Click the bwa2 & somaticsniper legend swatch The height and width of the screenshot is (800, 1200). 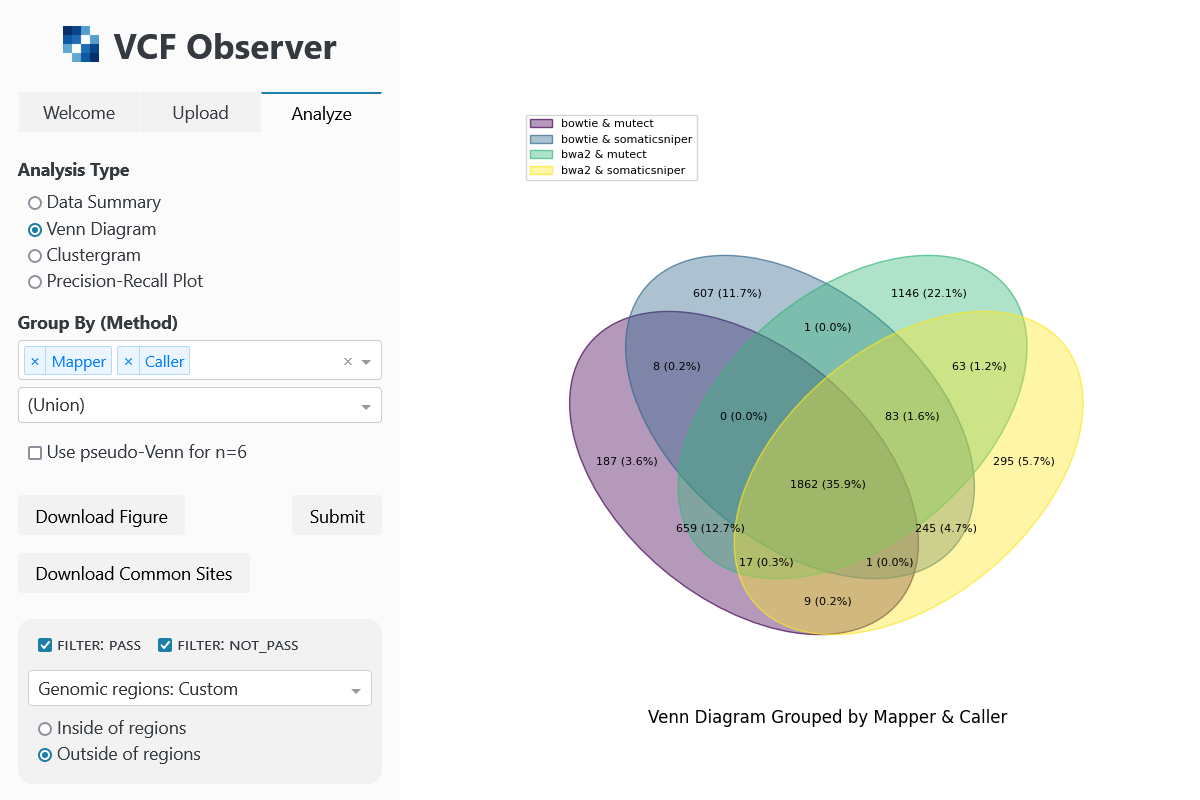[x=541, y=170]
